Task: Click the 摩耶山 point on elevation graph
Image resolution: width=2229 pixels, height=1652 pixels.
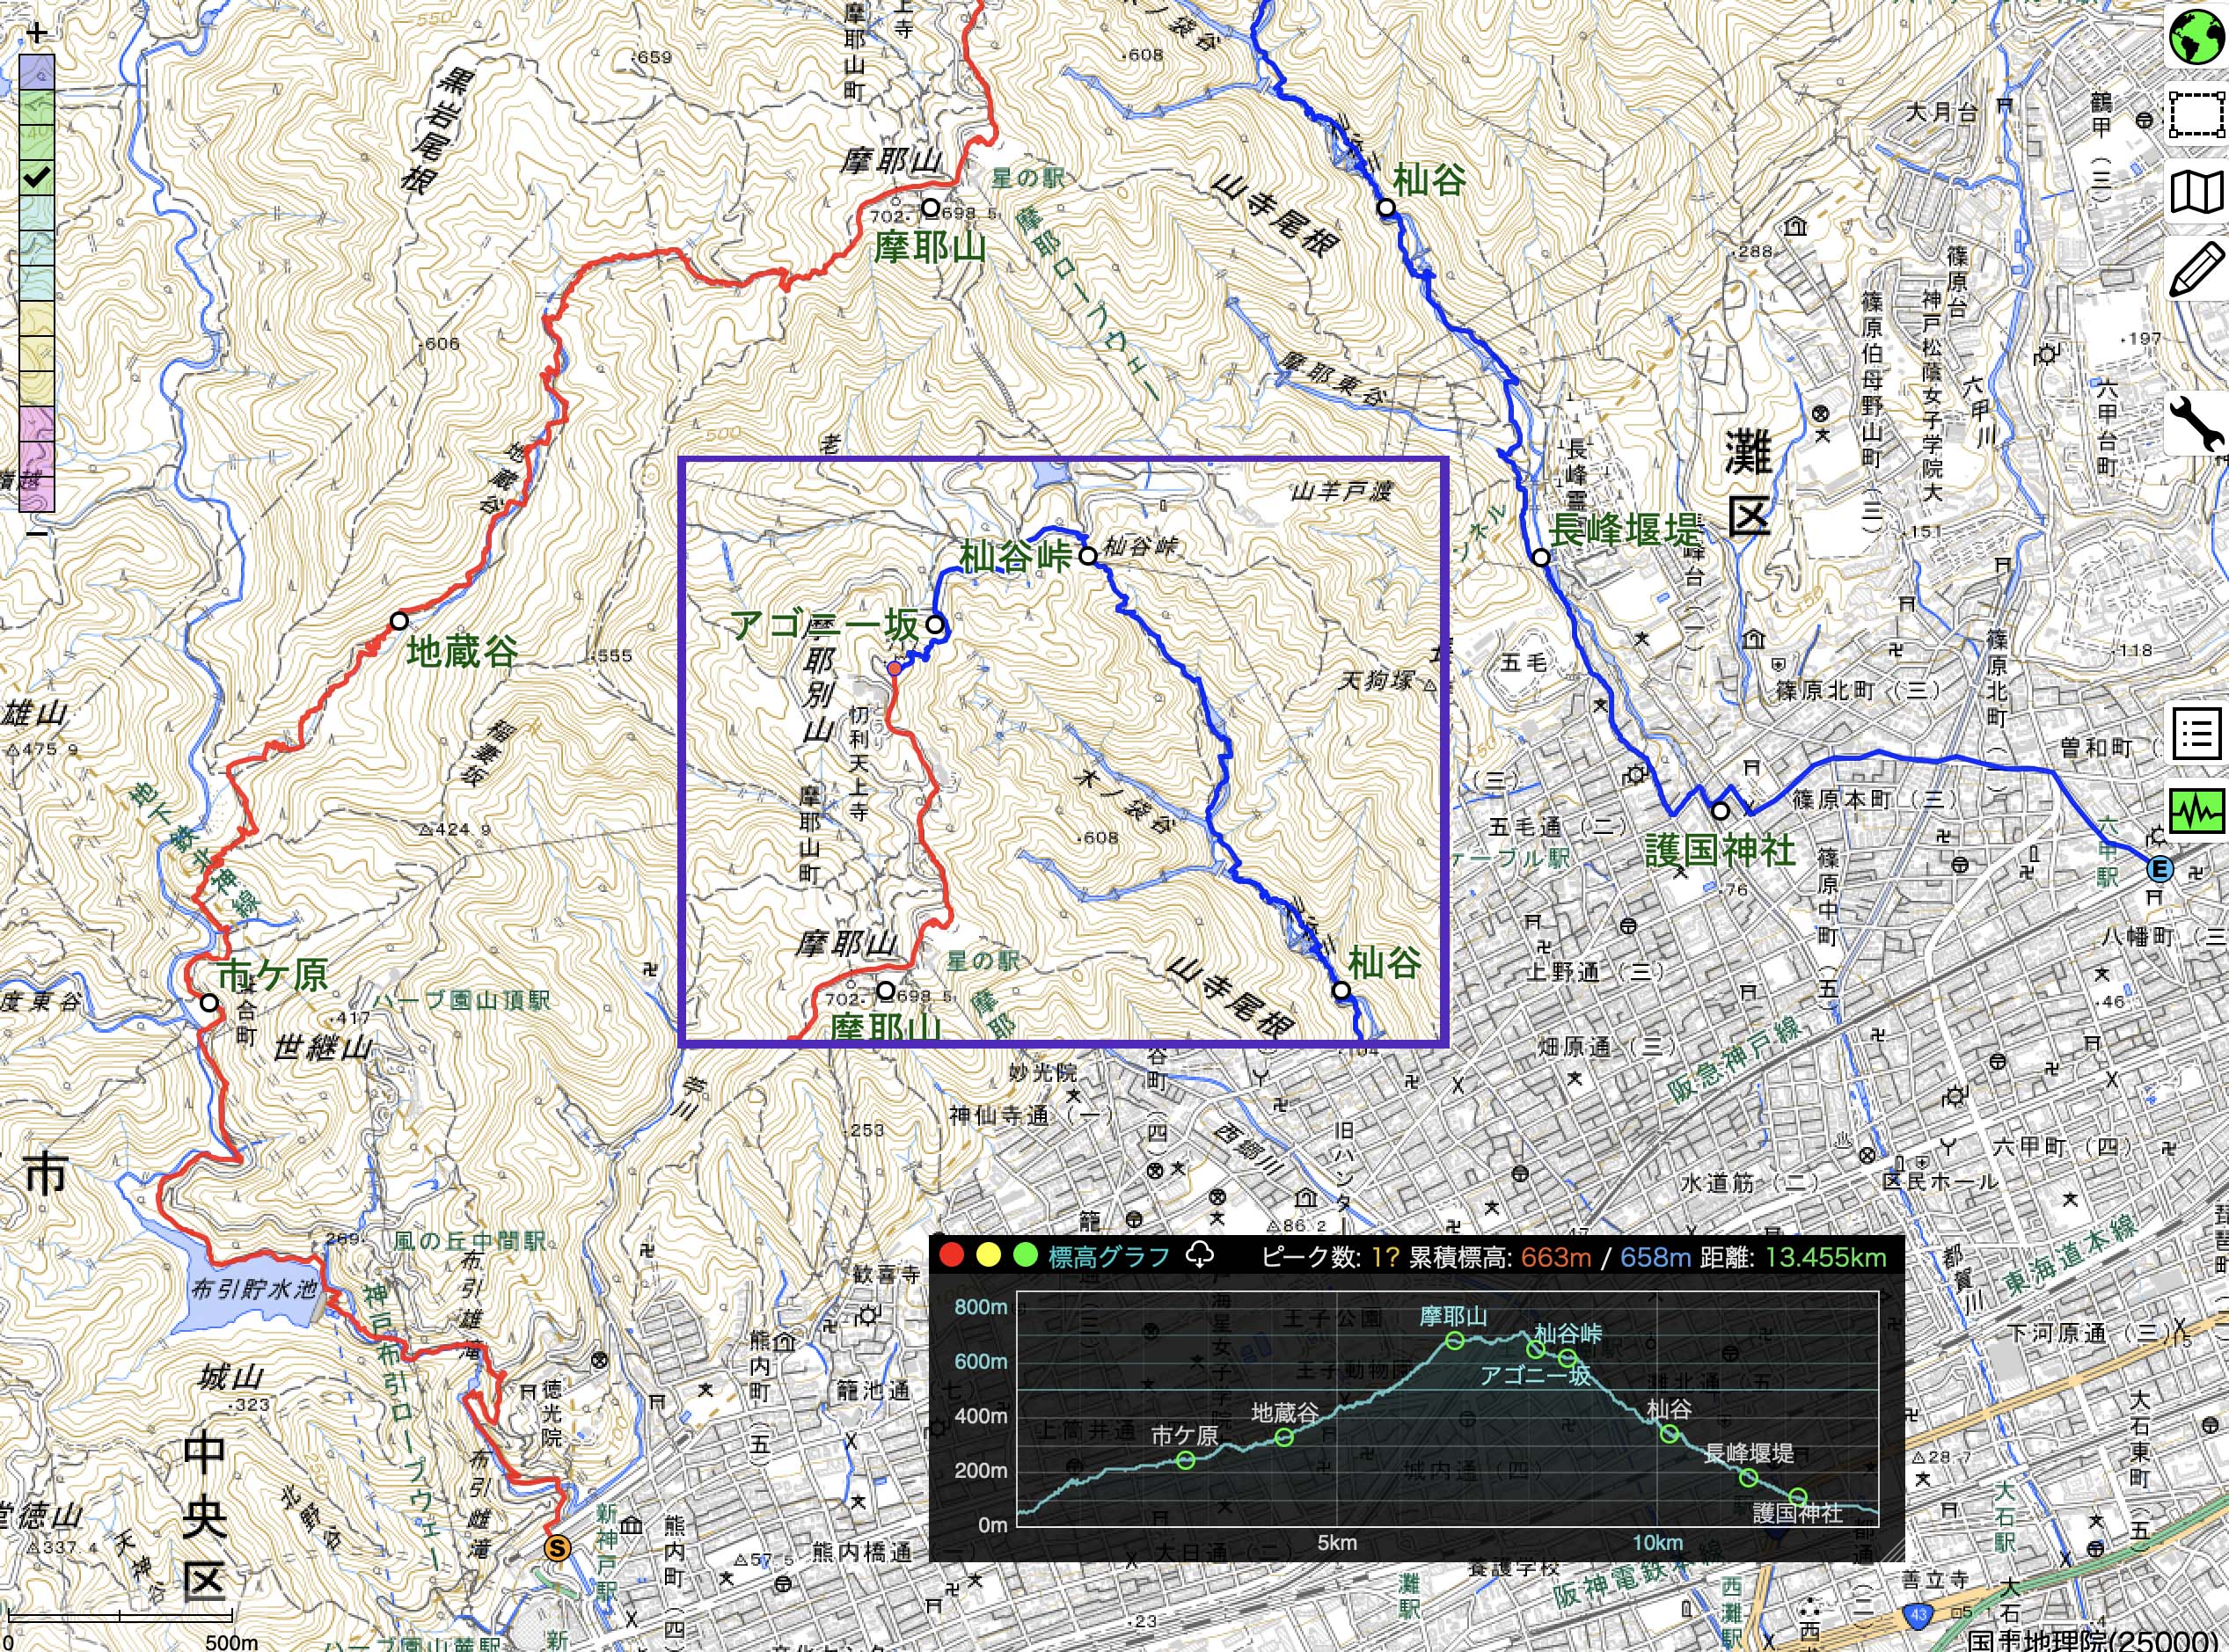Action: [x=1455, y=1341]
